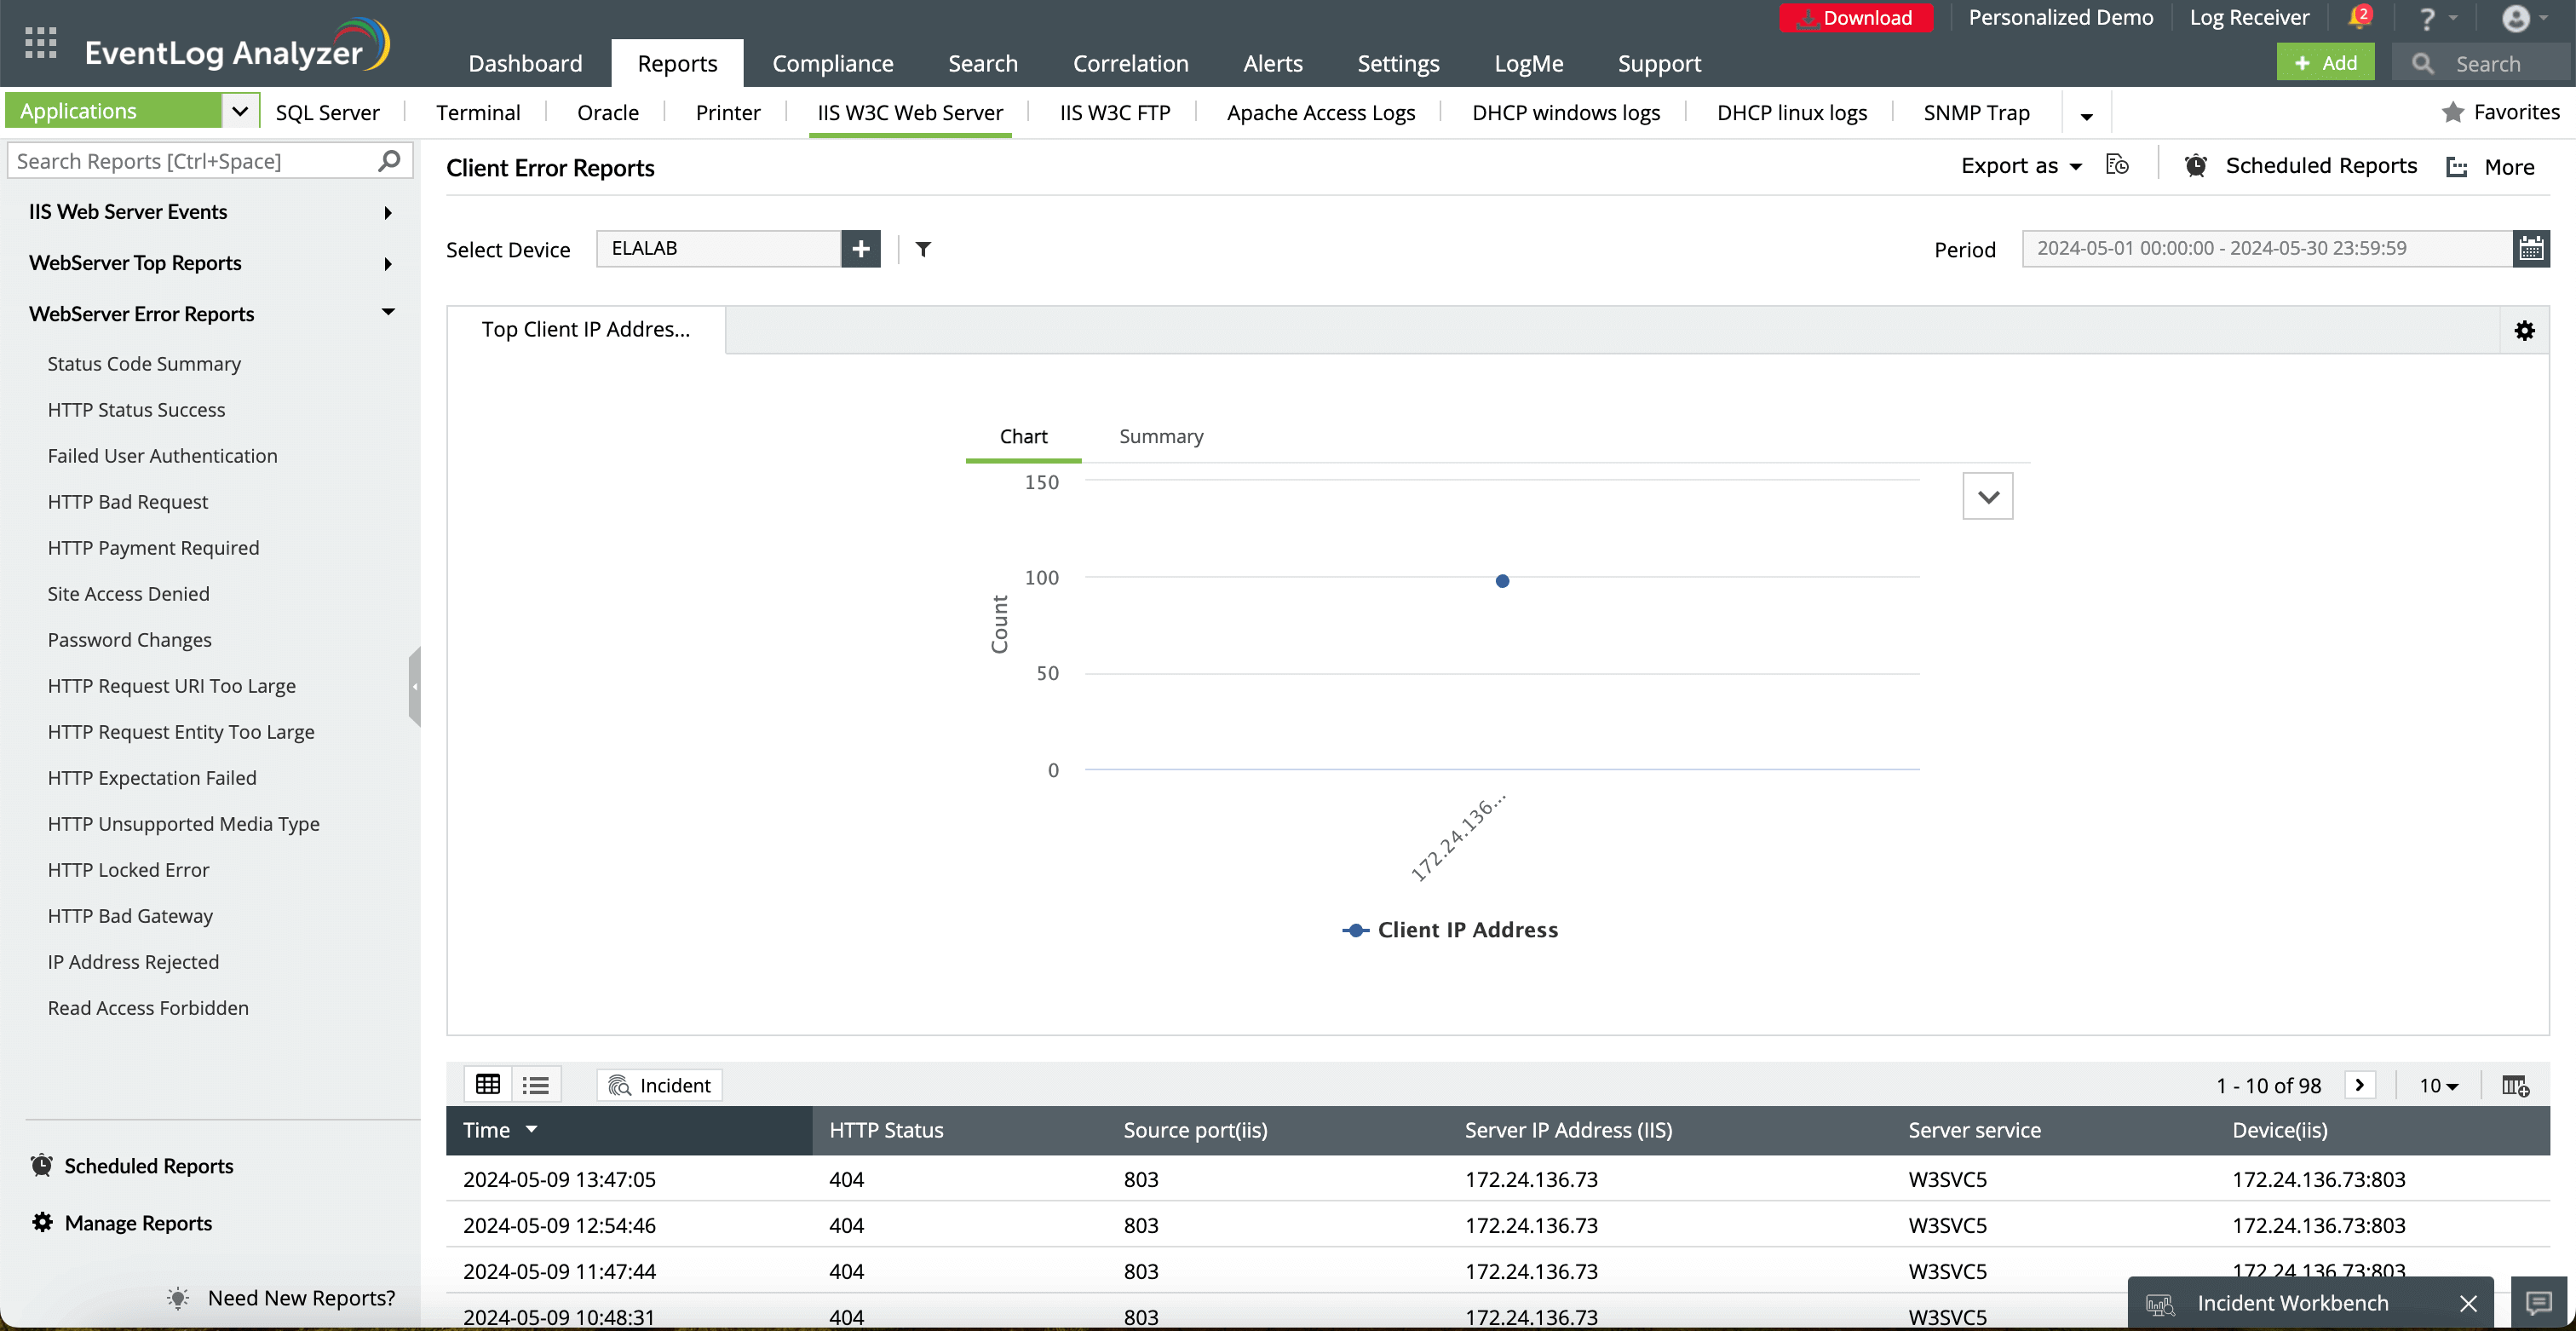2576x1331 pixels.
Task: Open the HTTP Bad Request report
Action: [128, 502]
